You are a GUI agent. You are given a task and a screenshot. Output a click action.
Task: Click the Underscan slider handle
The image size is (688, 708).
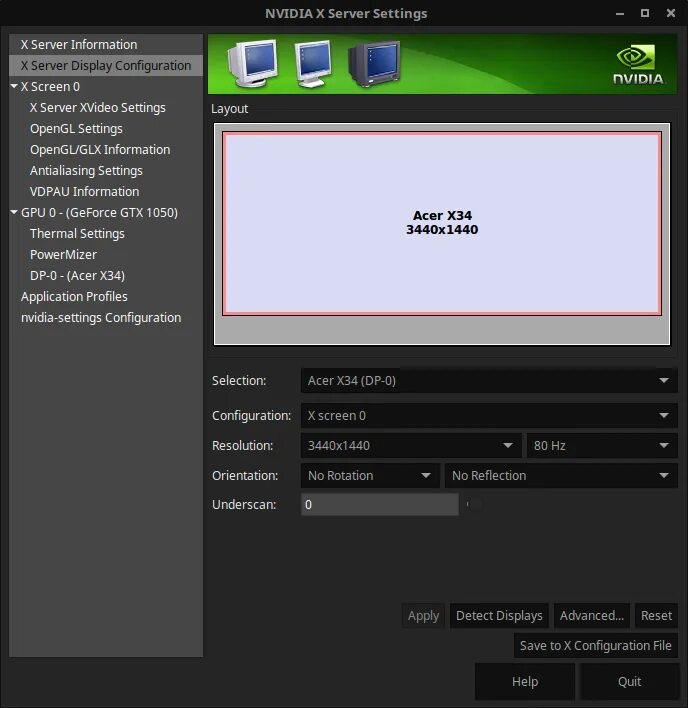tap(474, 504)
